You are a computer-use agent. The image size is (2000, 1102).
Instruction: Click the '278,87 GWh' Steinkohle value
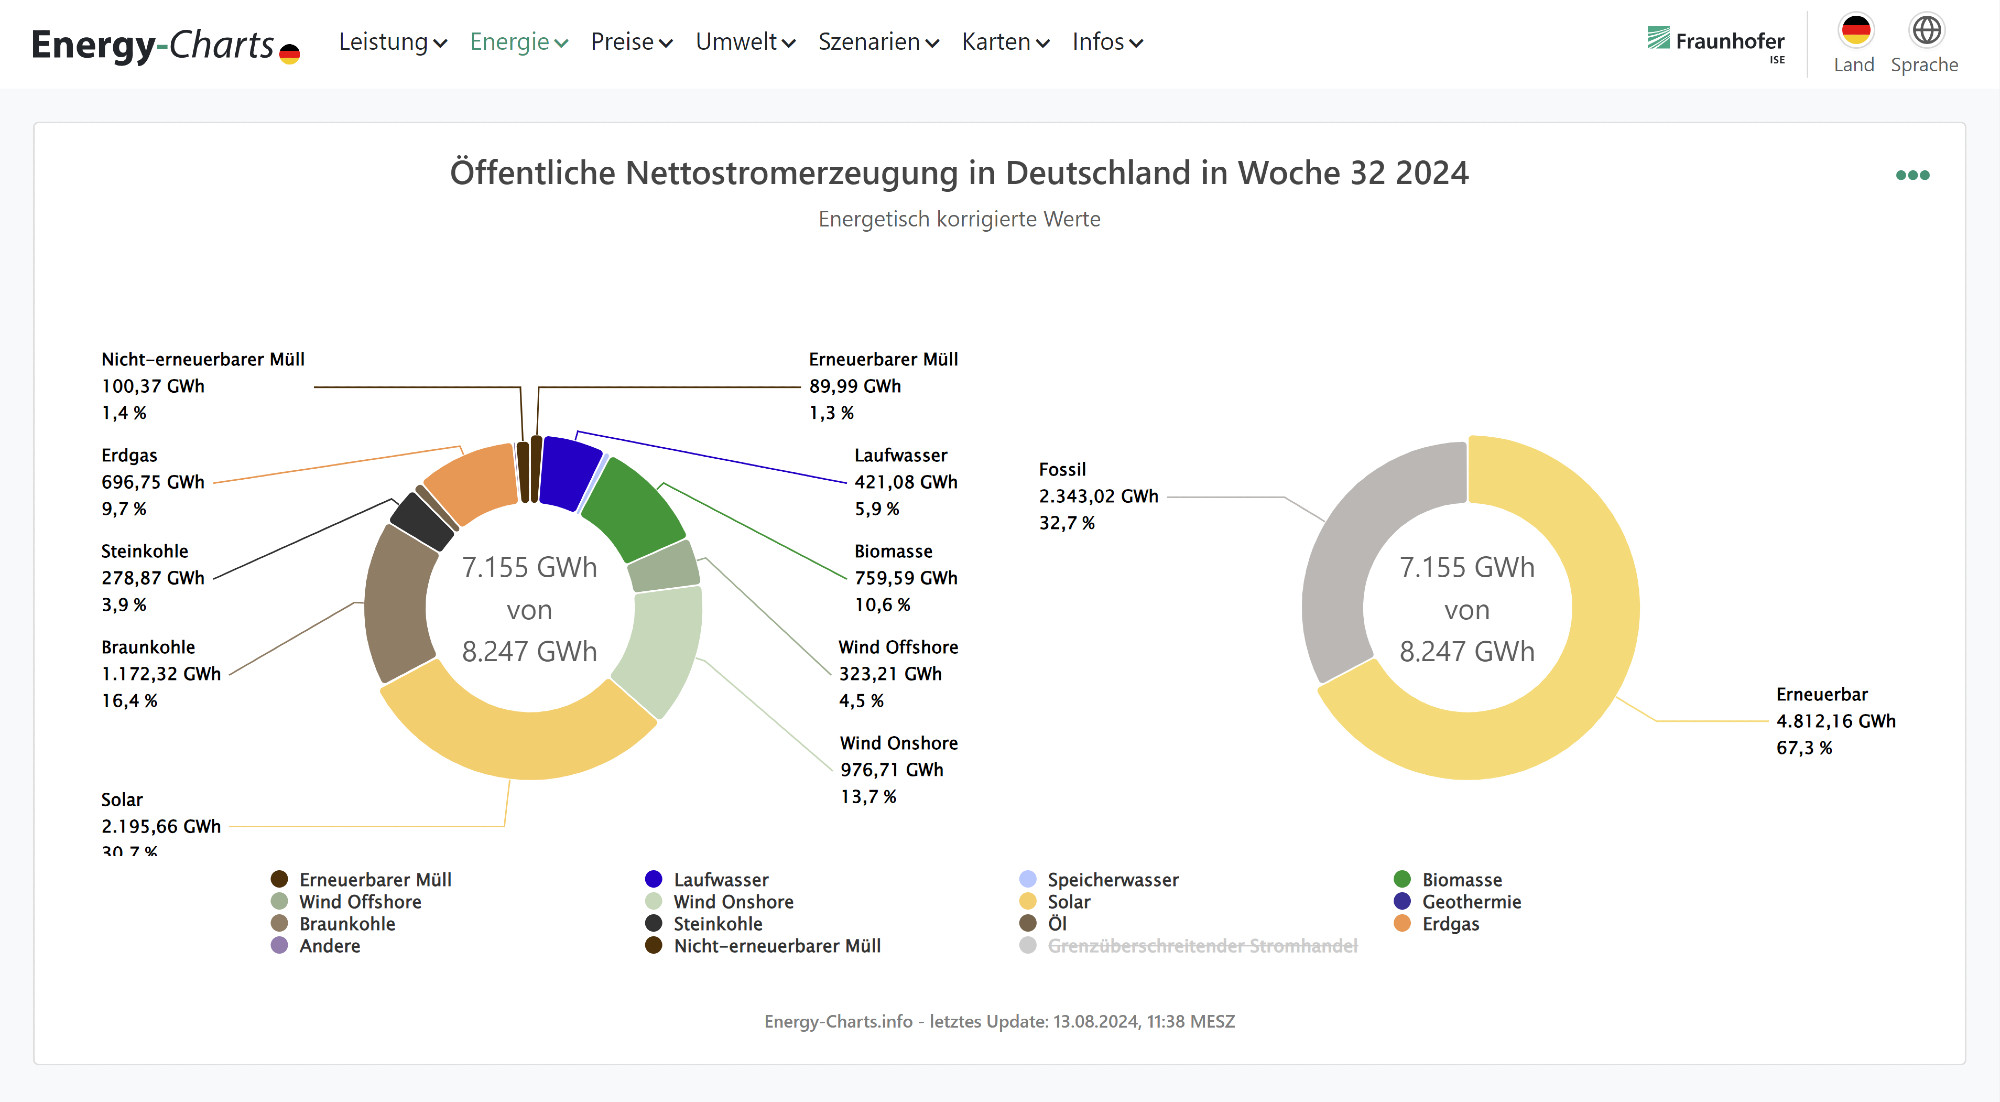153,578
